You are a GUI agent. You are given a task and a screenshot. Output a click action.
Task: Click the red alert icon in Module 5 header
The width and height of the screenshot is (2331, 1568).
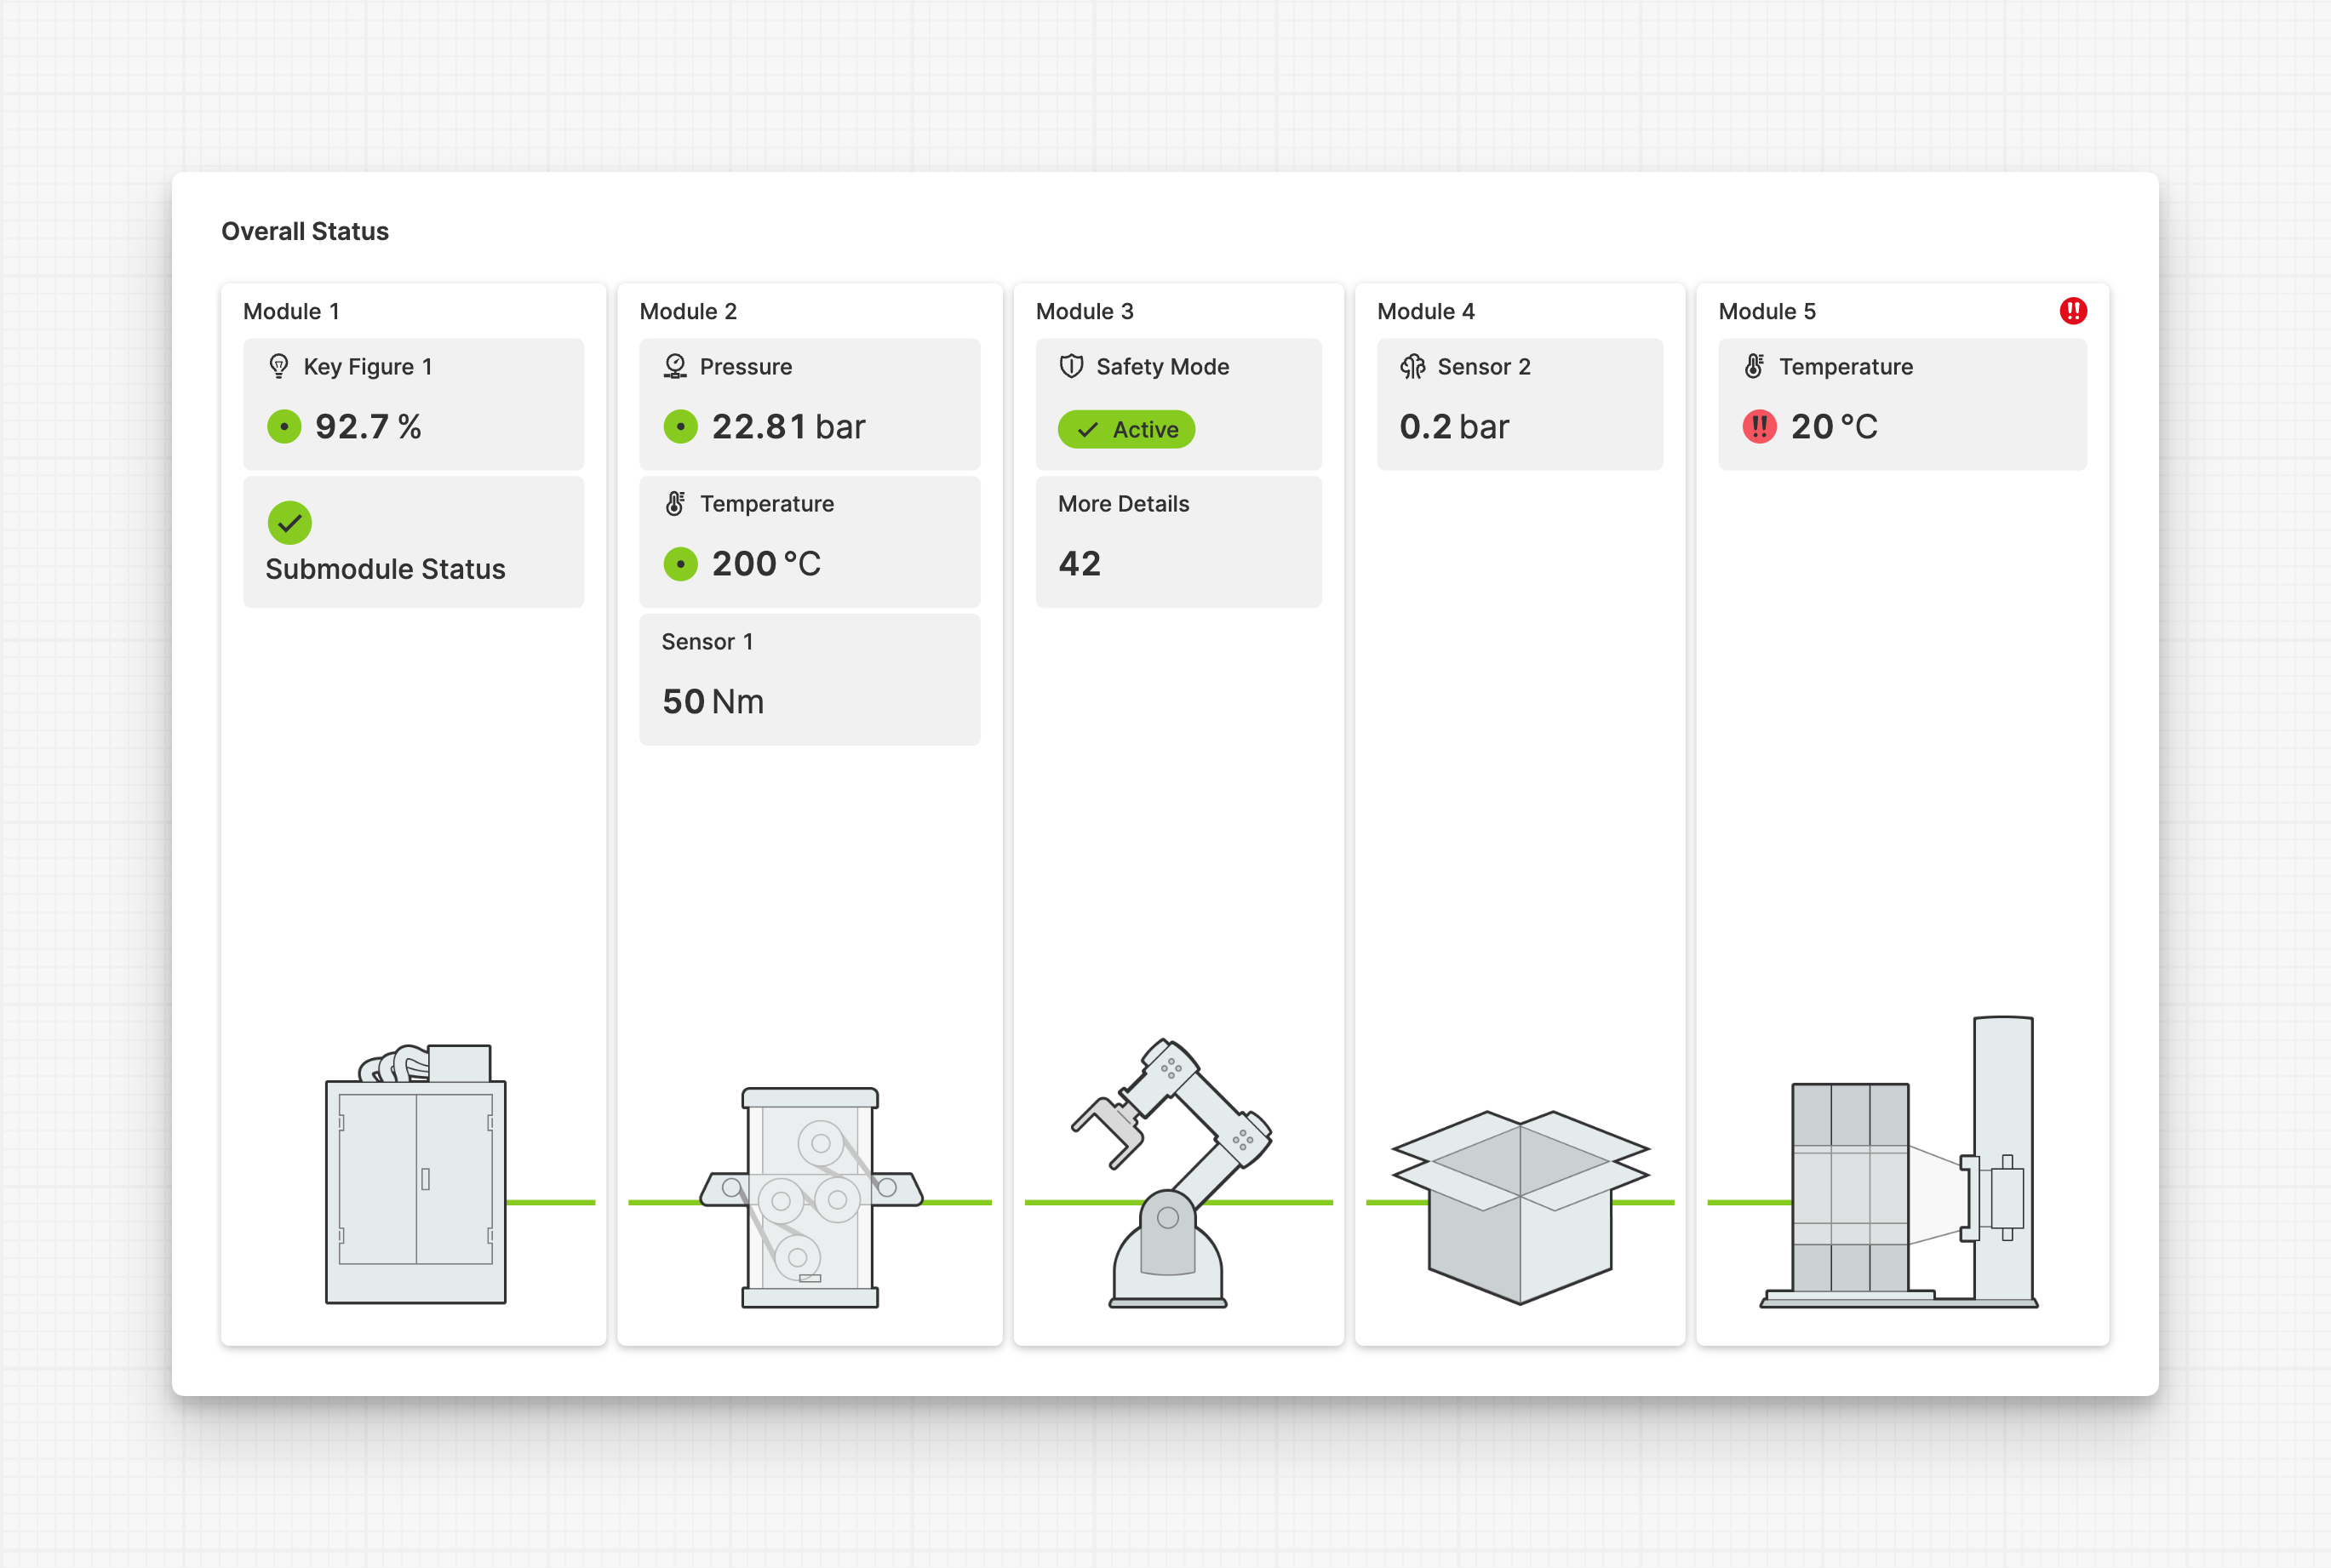point(2073,311)
